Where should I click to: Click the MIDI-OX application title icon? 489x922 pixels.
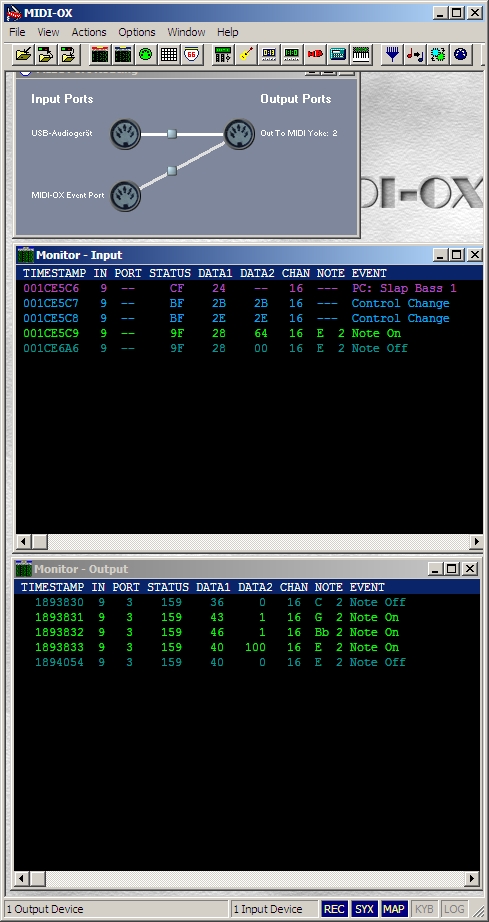(x=13, y=12)
